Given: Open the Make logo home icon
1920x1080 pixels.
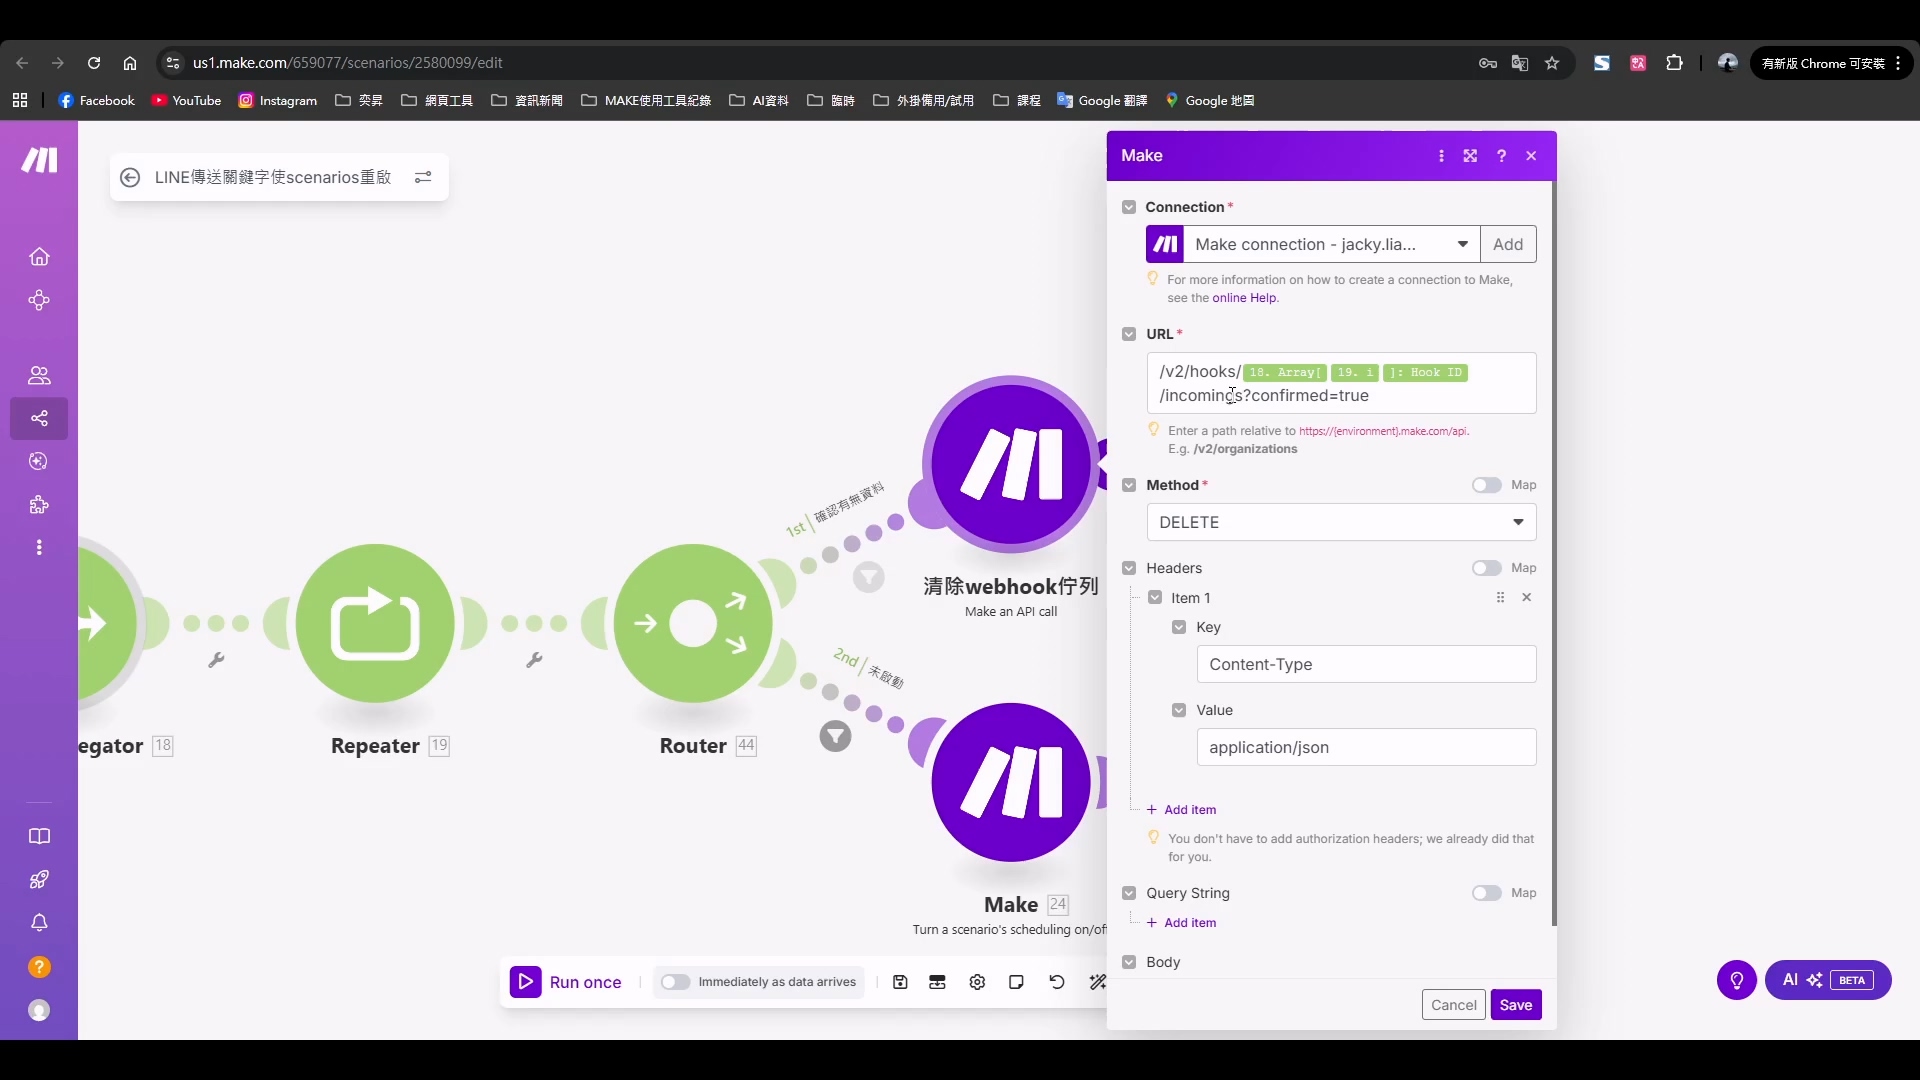Looking at the screenshot, I should [39, 160].
